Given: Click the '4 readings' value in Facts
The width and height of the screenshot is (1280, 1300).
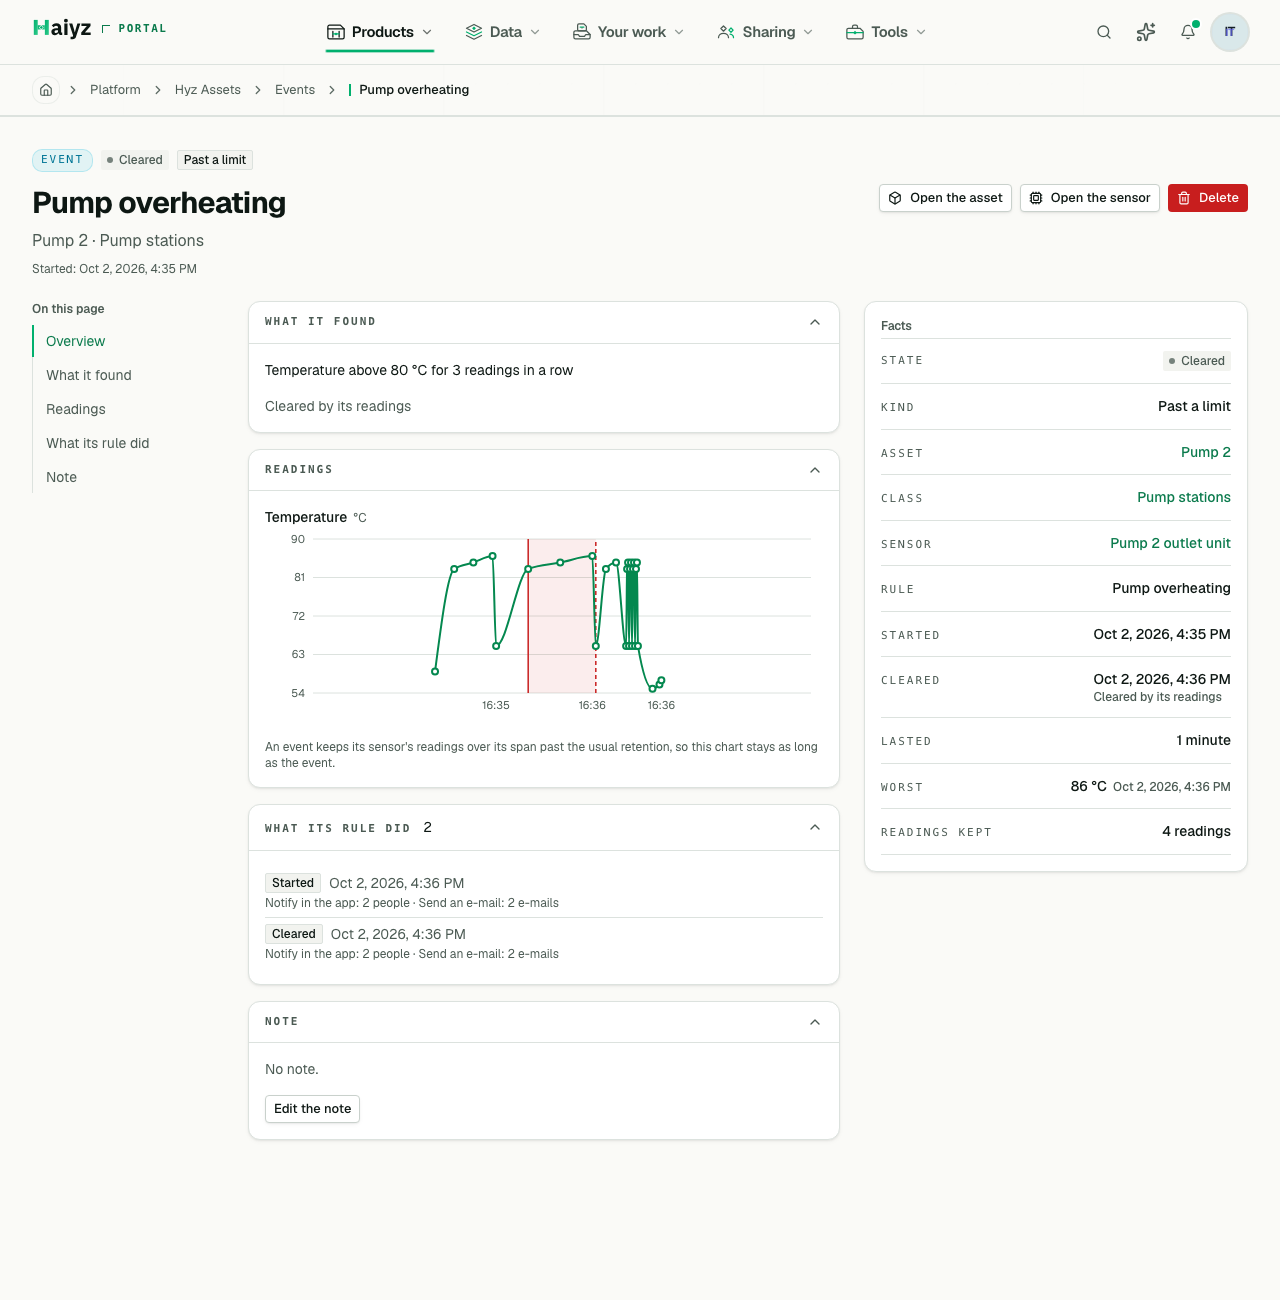Looking at the screenshot, I should [1196, 831].
